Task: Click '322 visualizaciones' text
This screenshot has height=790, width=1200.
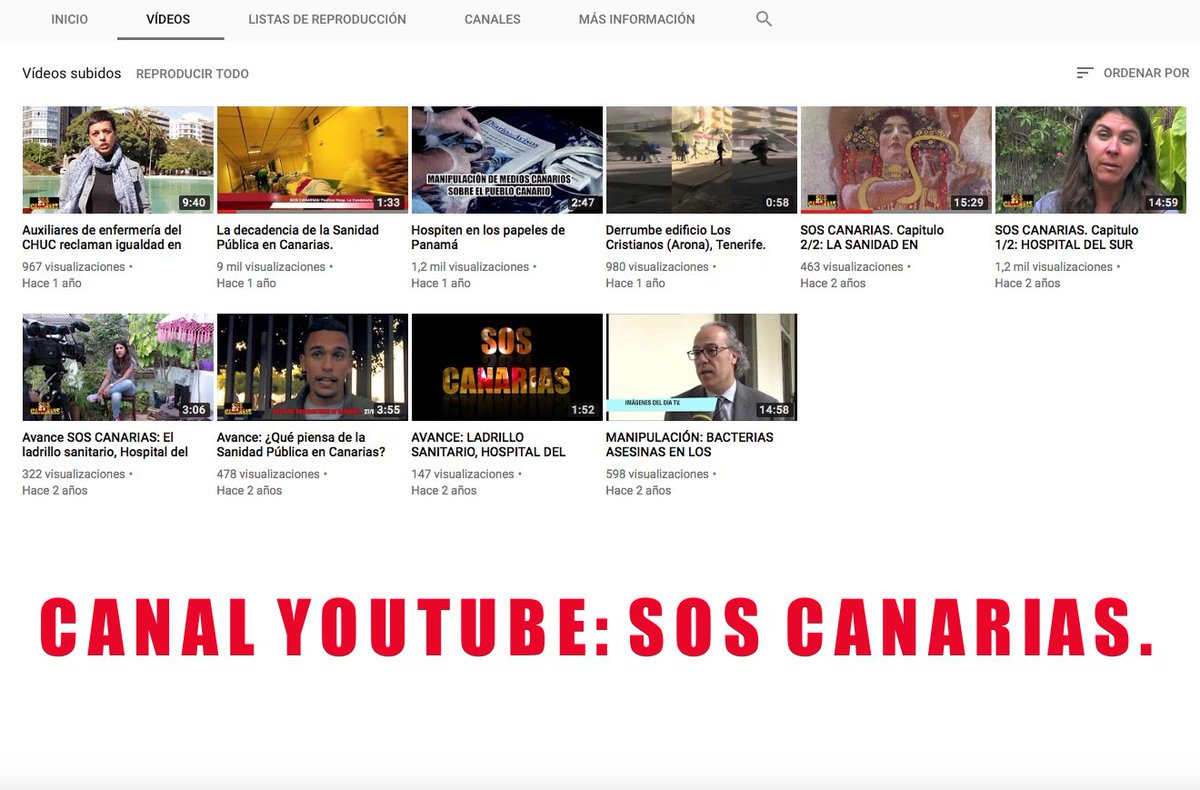Action: (x=74, y=474)
